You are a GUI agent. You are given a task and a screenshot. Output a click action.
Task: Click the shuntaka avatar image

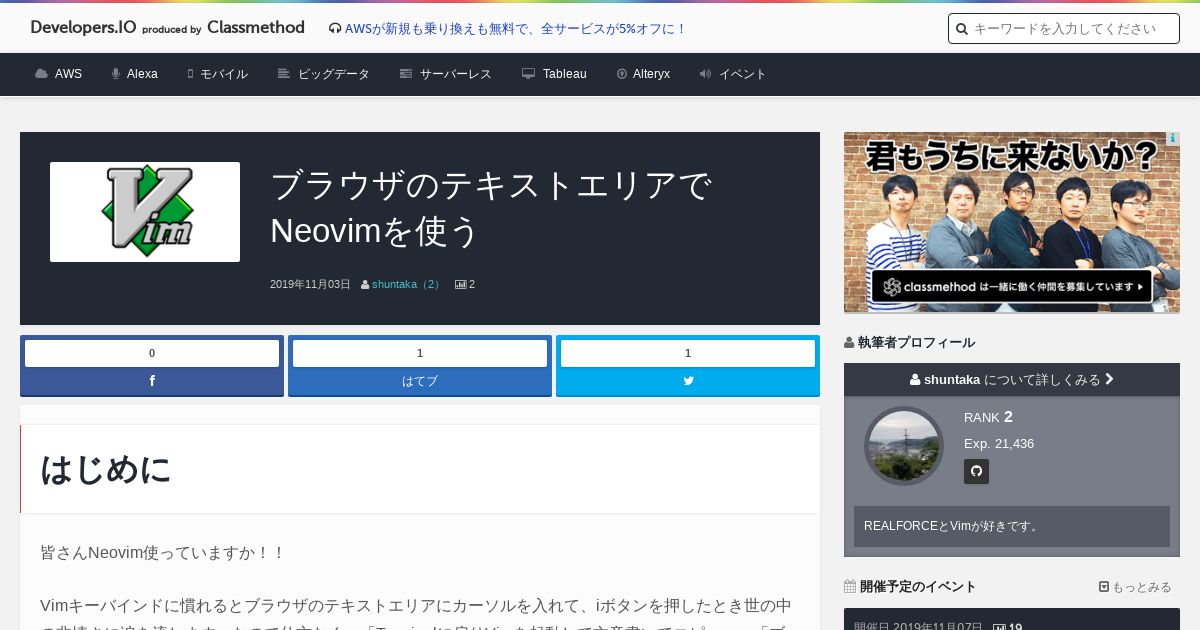coord(904,446)
